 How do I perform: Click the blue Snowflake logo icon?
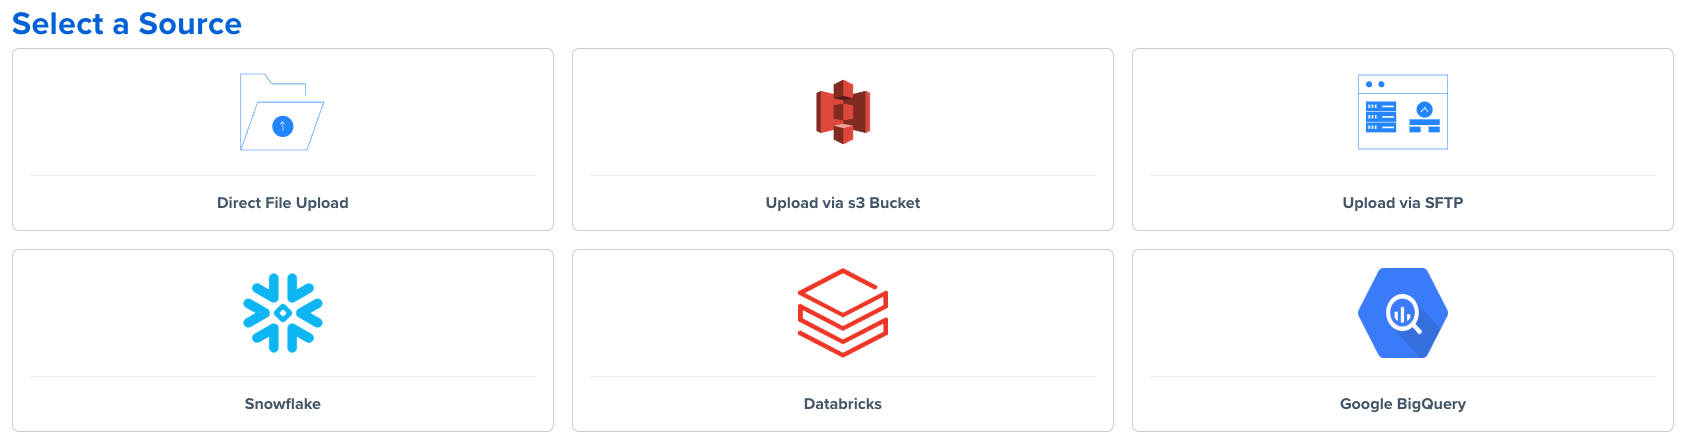[x=283, y=313]
